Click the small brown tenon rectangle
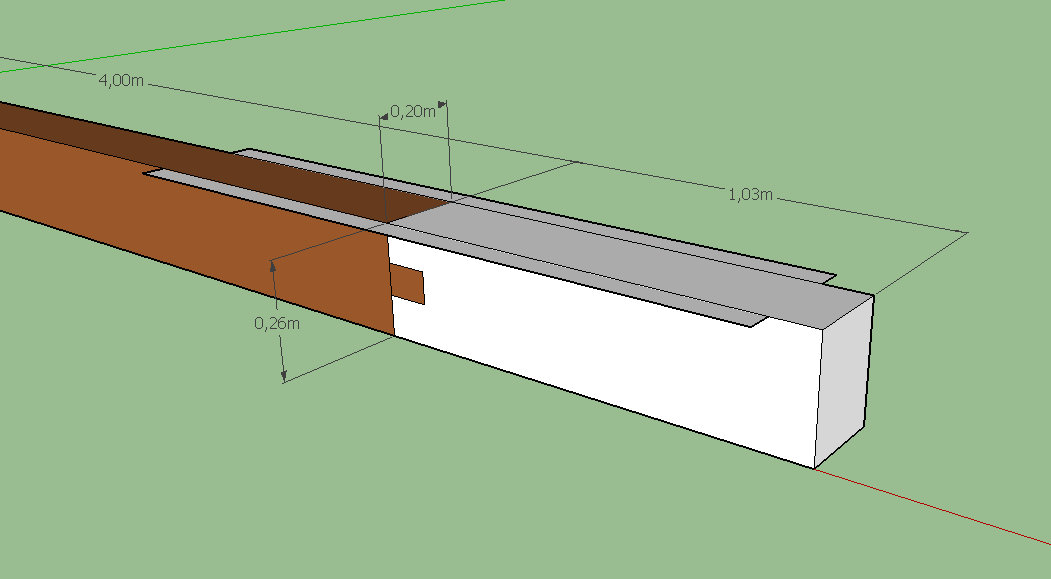1051x579 pixels. (x=408, y=283)
